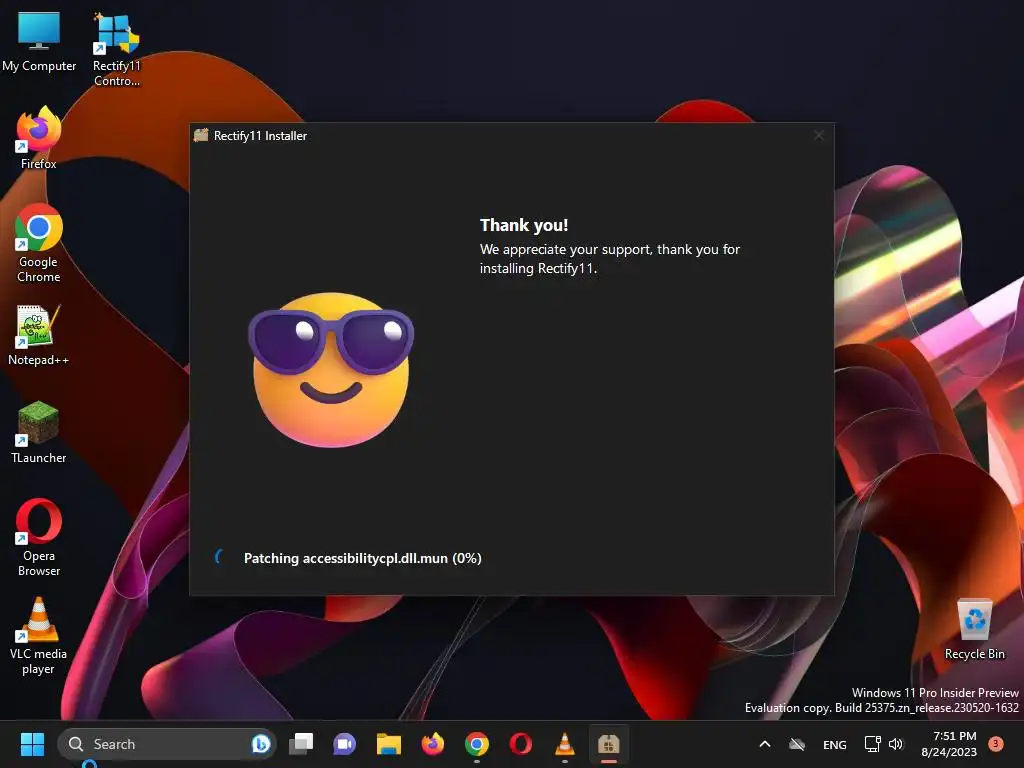
Task: Launch Opera from the taskbar
Action: 520,744
